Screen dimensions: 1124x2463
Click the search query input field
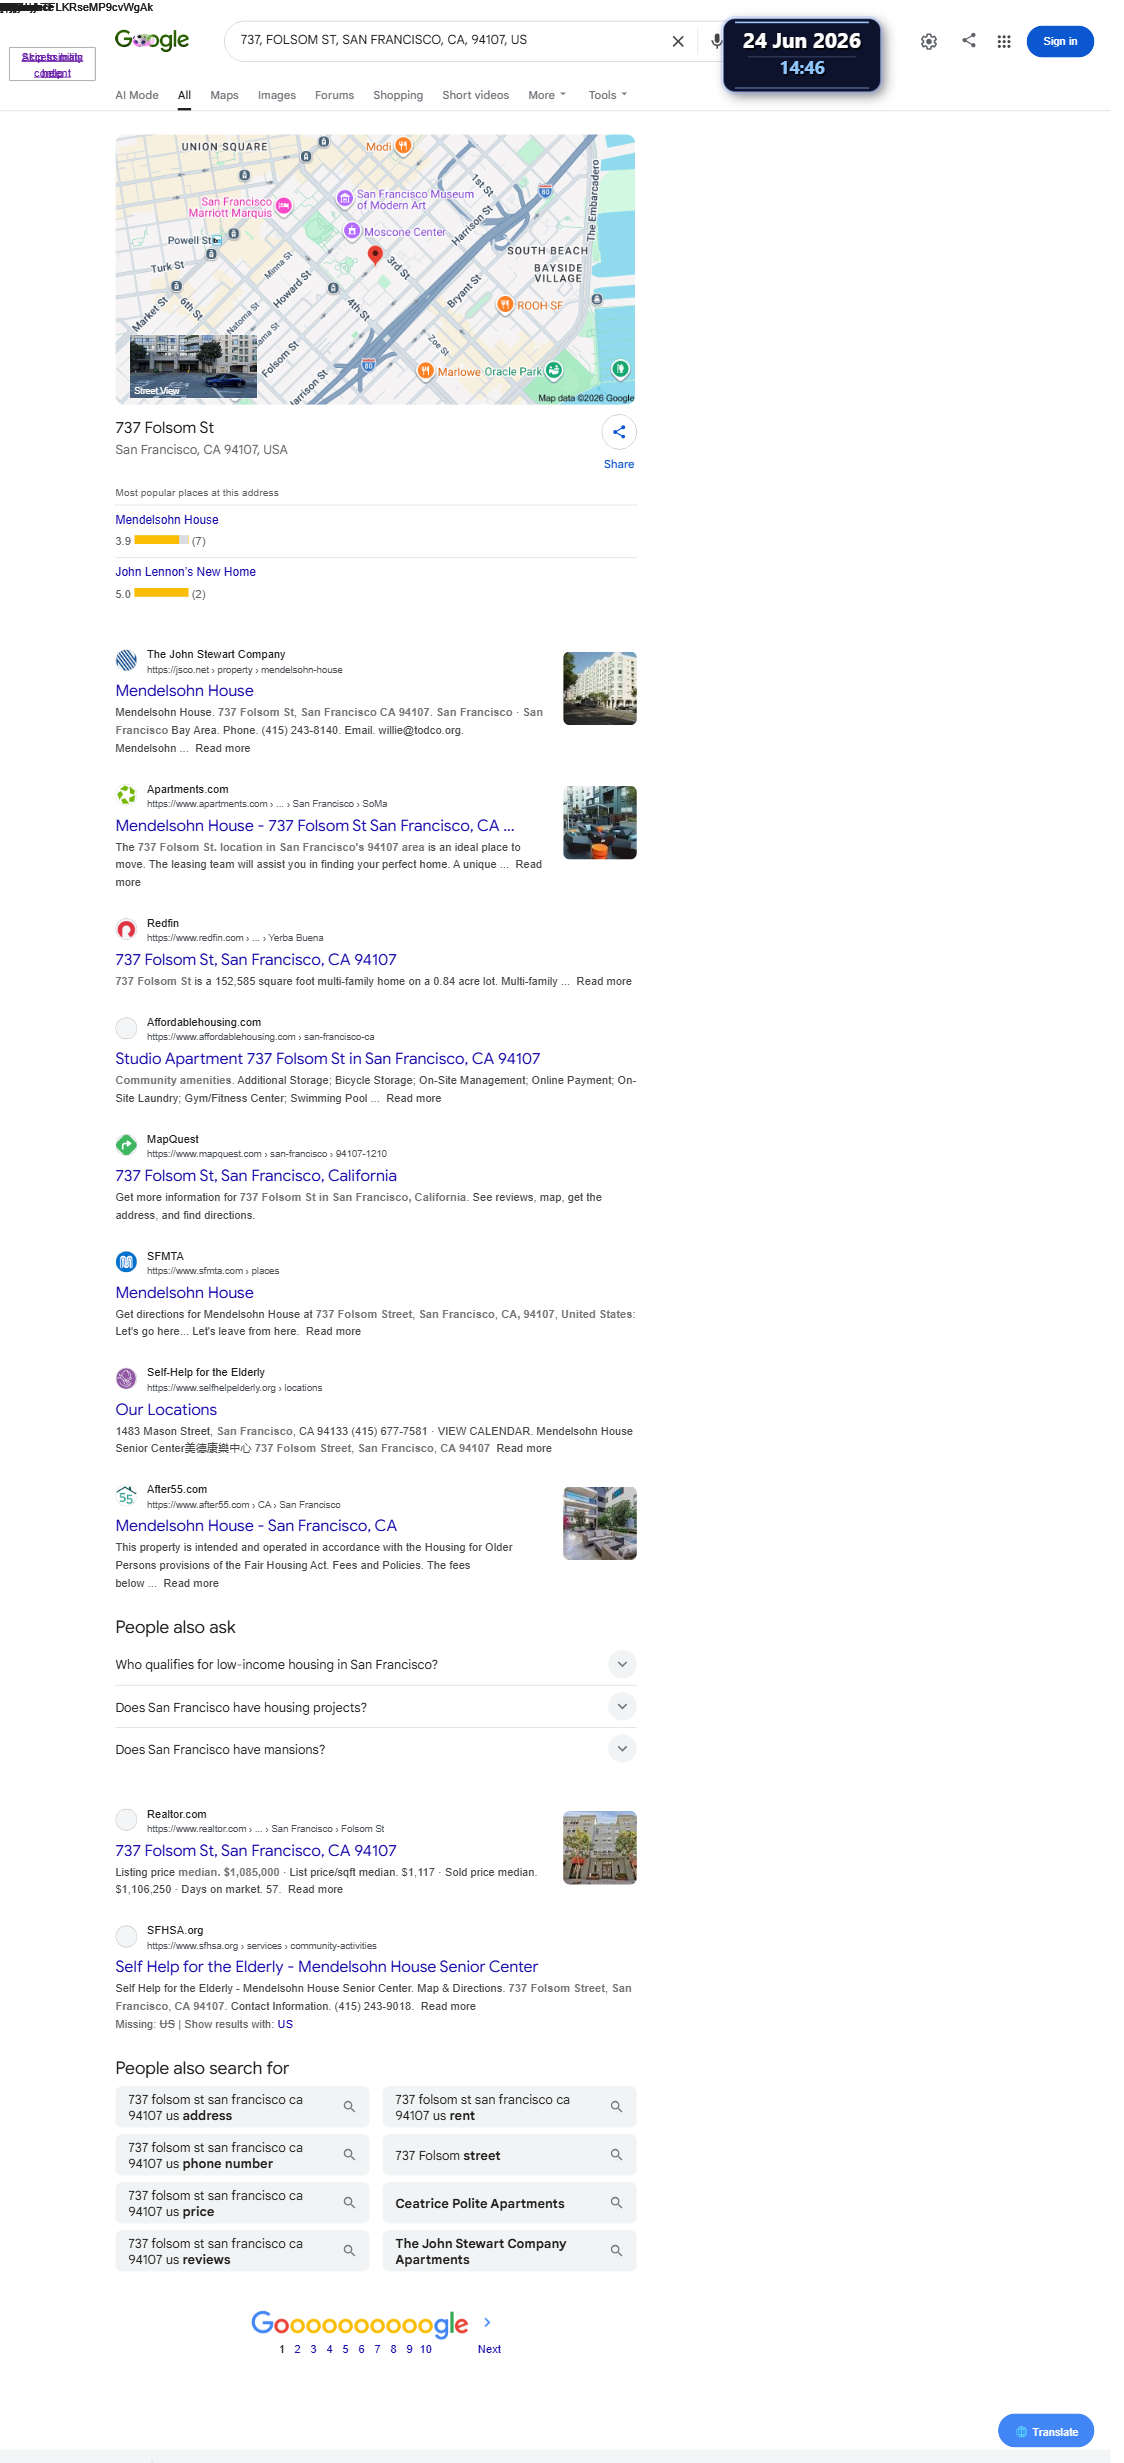coord(450,41)
